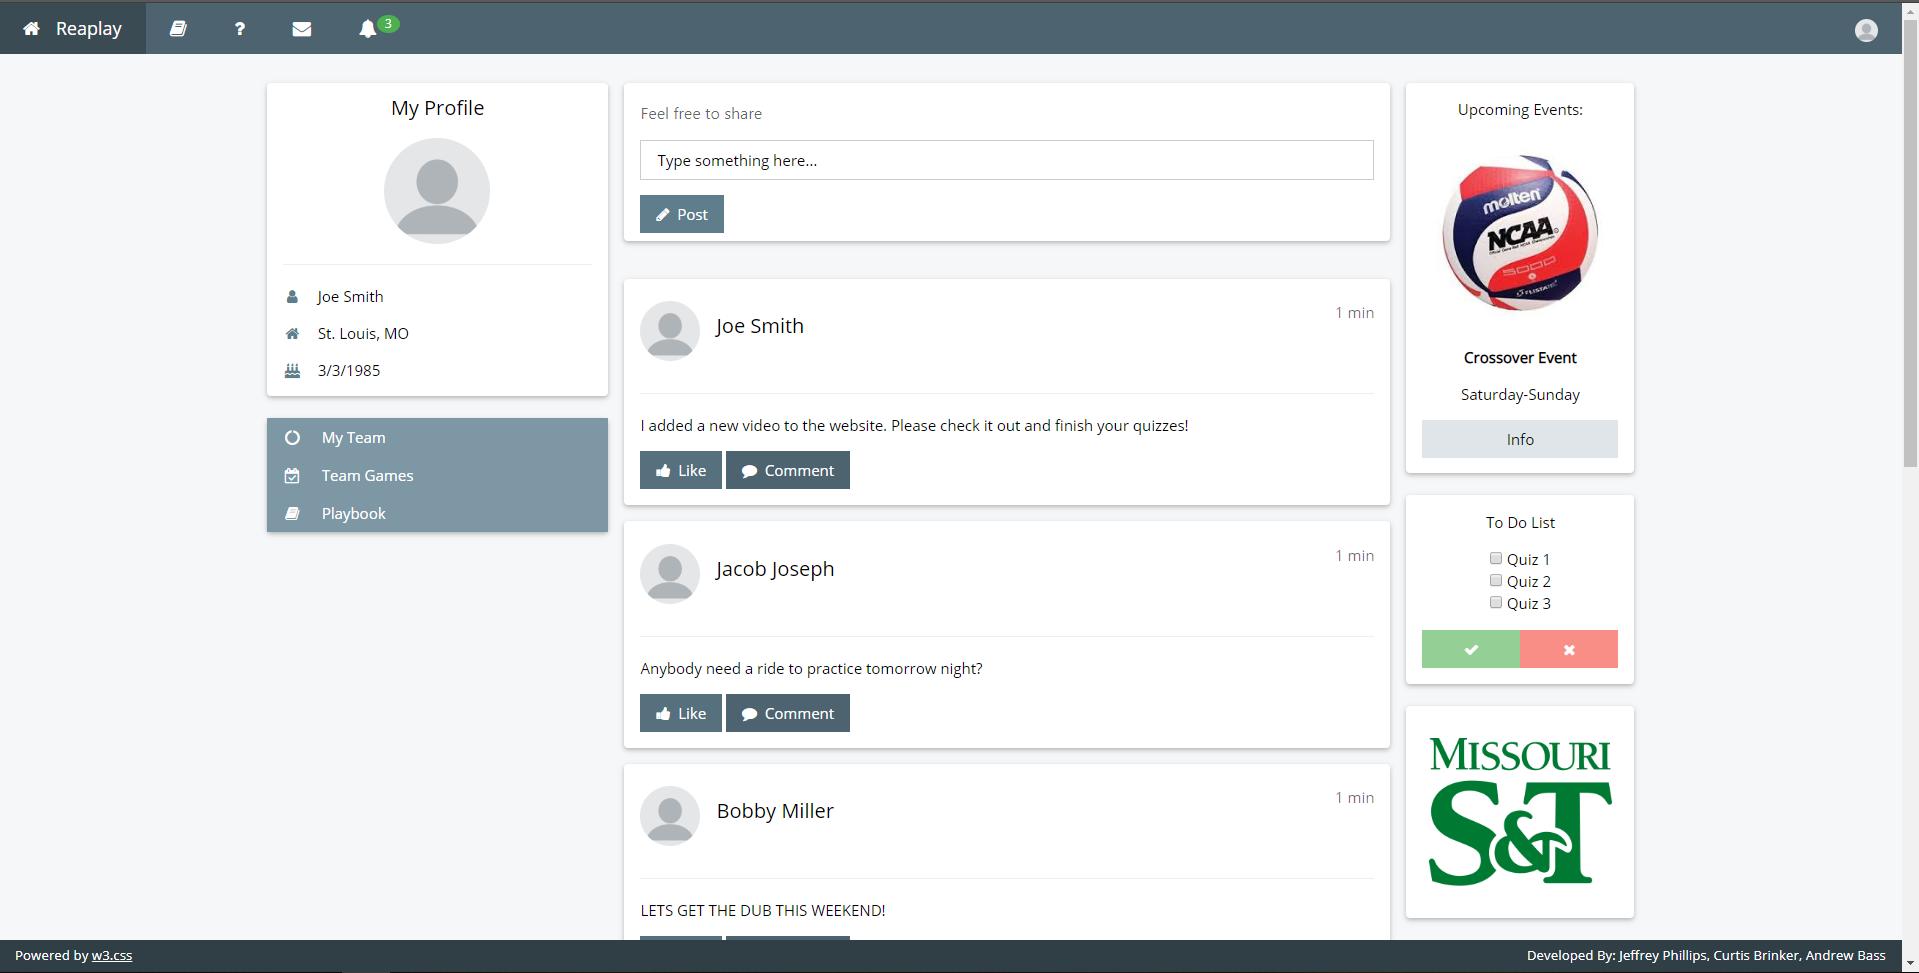Click the Joe Smith post author name
Viewport: 1919px width, 973px height.
tap(760, 326)
